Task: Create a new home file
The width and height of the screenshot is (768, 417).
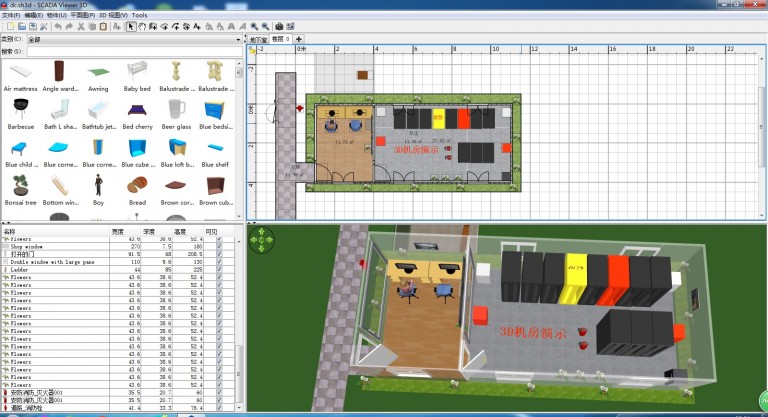Action: (x=10, y=26)
